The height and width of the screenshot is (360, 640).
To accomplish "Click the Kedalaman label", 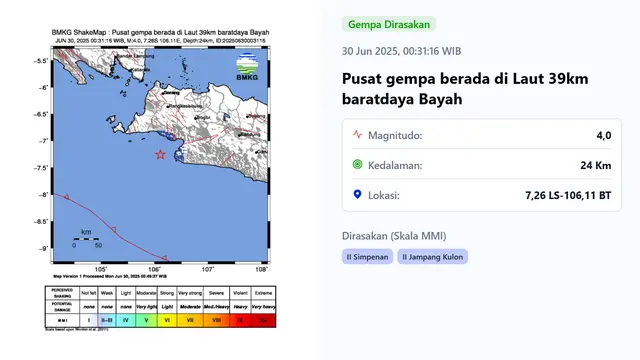I will 395,166.
